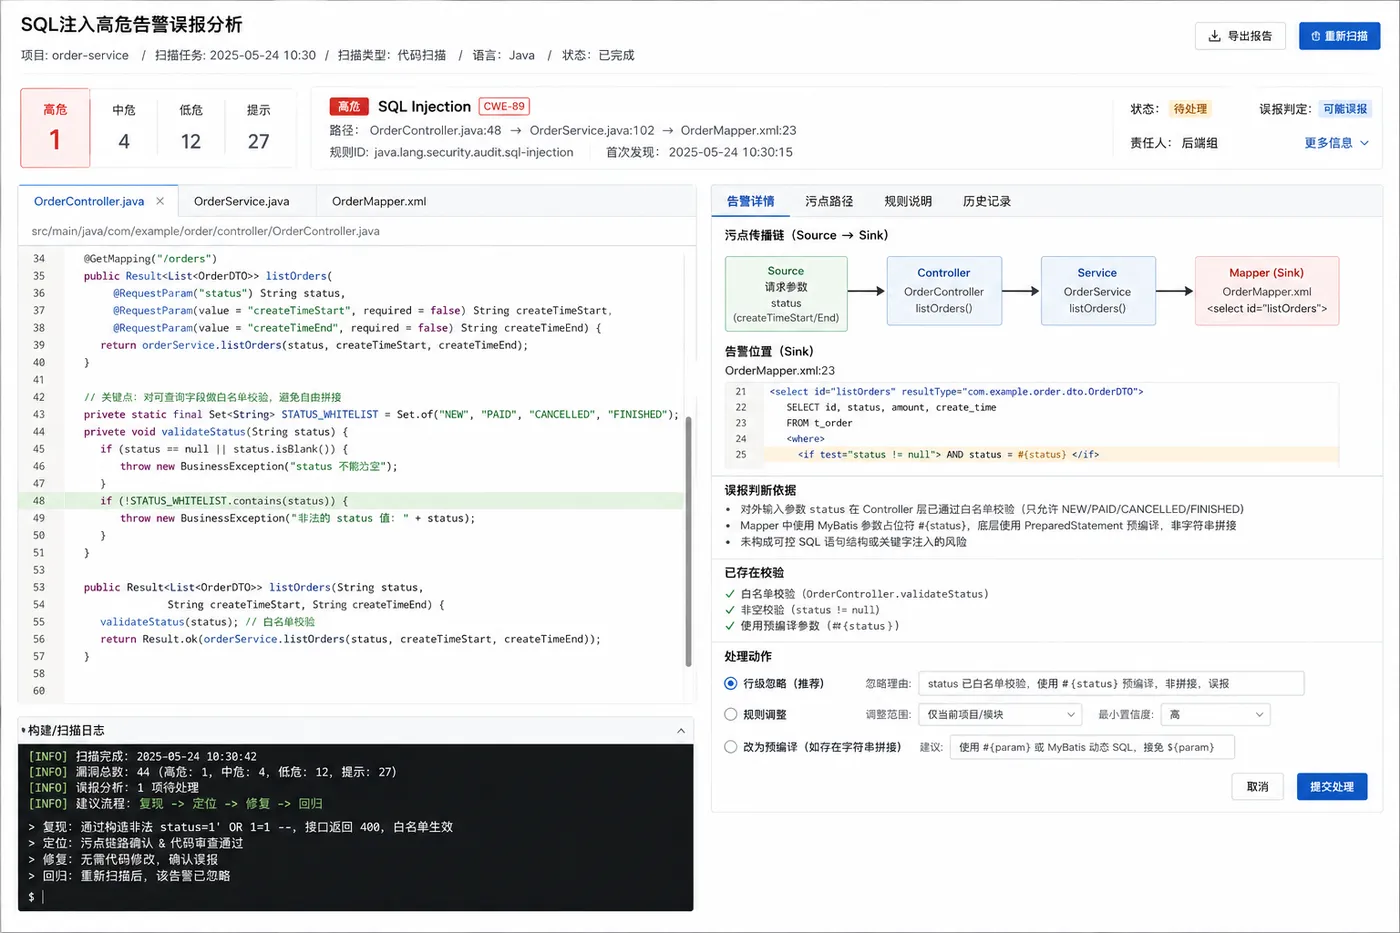Click the 提交处理 button
1400x933 pixels.
[1332, 787]
